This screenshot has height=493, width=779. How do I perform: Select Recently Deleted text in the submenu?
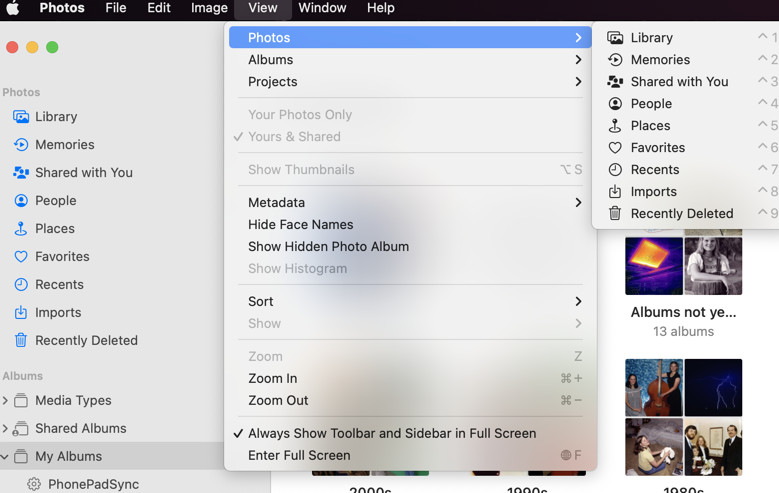pos(682,214)
